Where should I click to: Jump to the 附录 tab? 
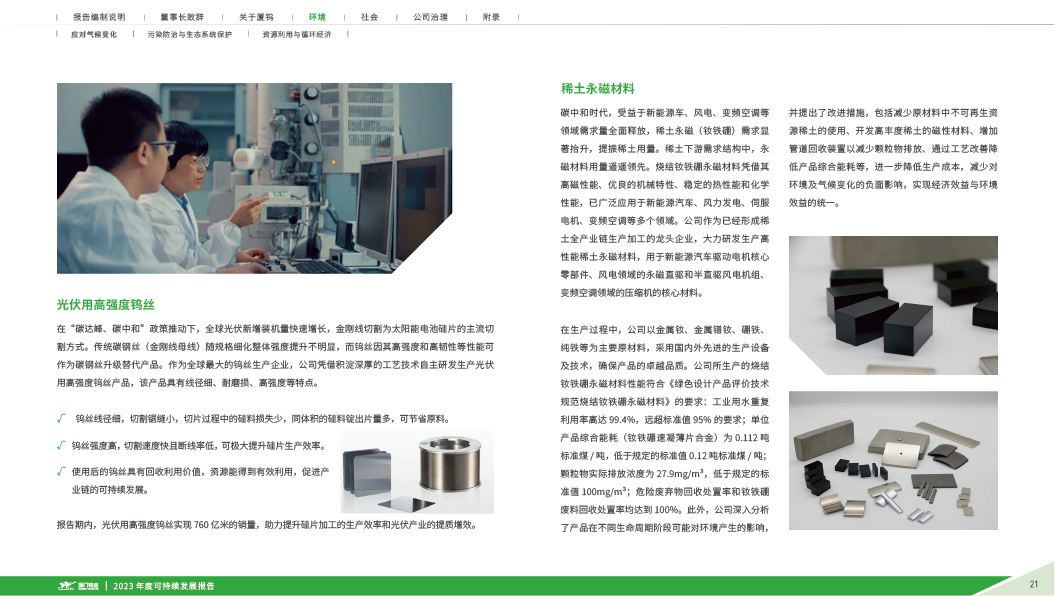[x=491, y=18]
